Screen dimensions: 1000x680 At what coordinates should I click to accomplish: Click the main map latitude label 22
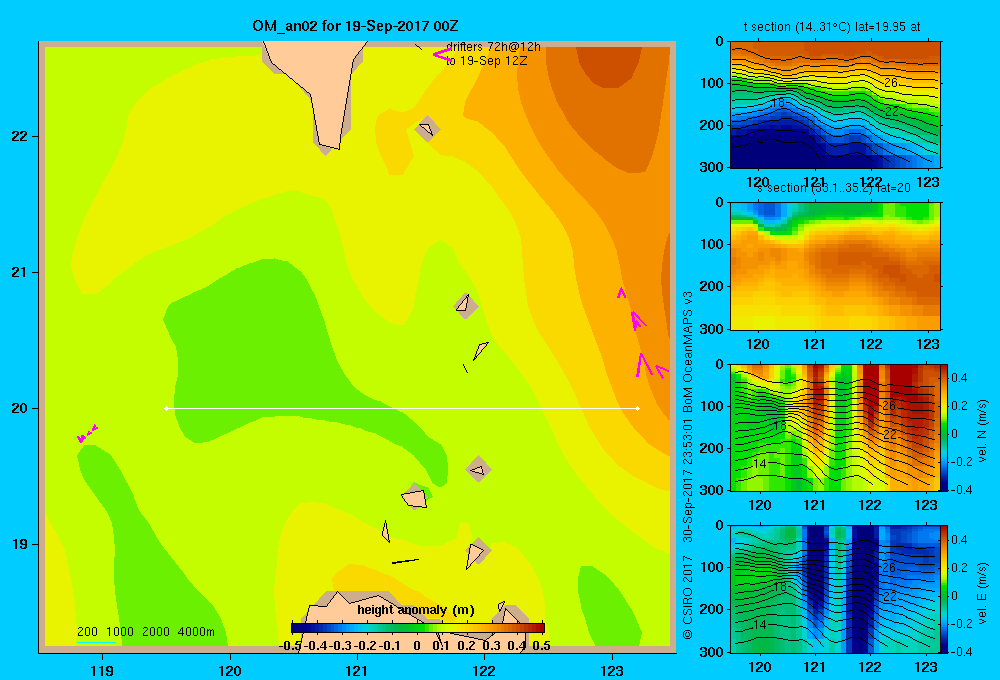(19, 137)
